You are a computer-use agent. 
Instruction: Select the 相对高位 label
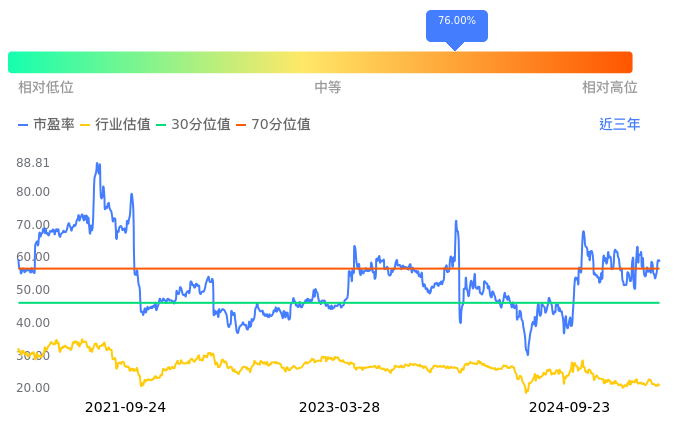(x=610, y=88)
